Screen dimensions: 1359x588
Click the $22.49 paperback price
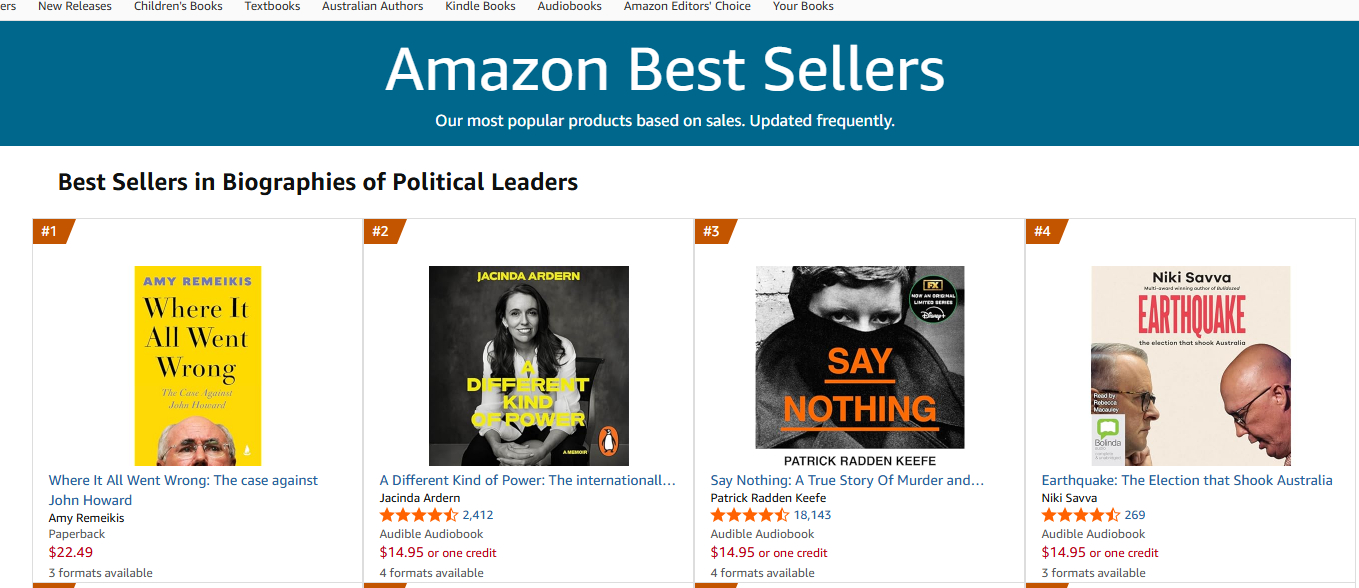[x=71, y=552]
